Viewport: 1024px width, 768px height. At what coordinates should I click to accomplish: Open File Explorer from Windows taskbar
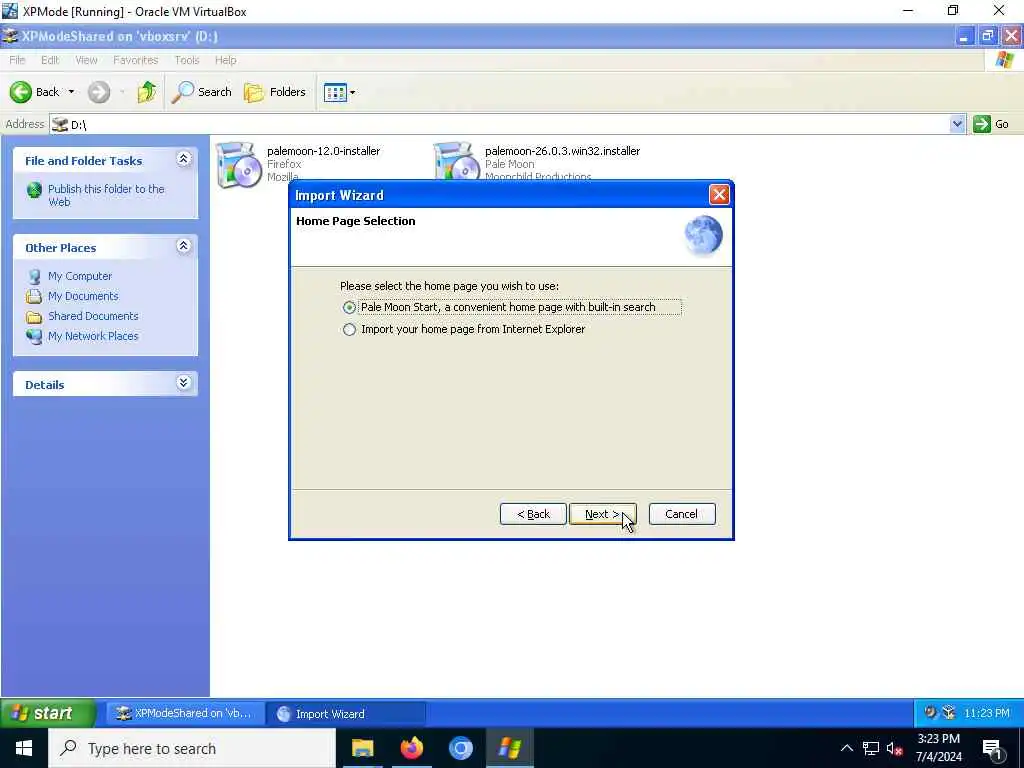pos(362,748)
